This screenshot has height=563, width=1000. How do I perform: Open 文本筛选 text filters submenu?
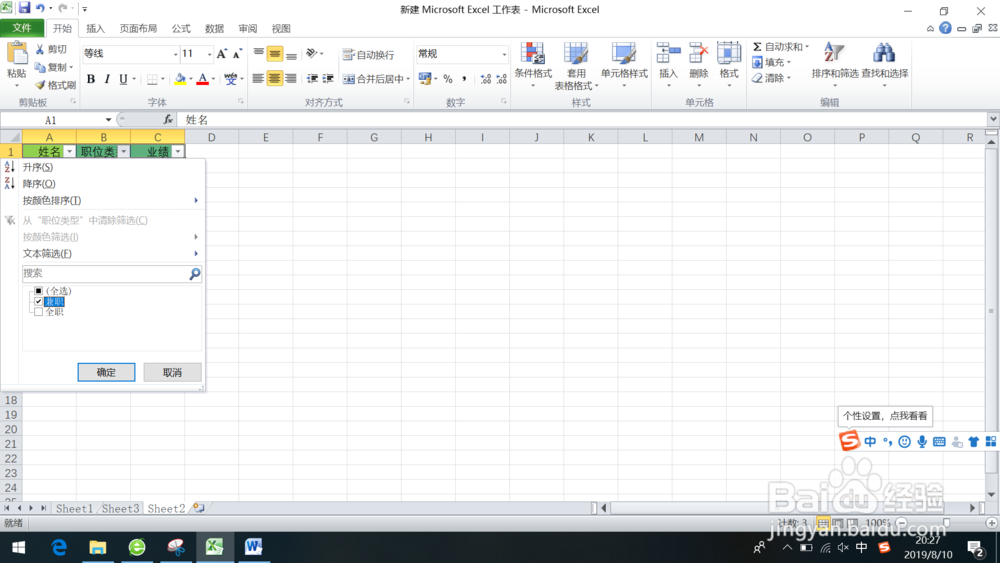(103, 254)
